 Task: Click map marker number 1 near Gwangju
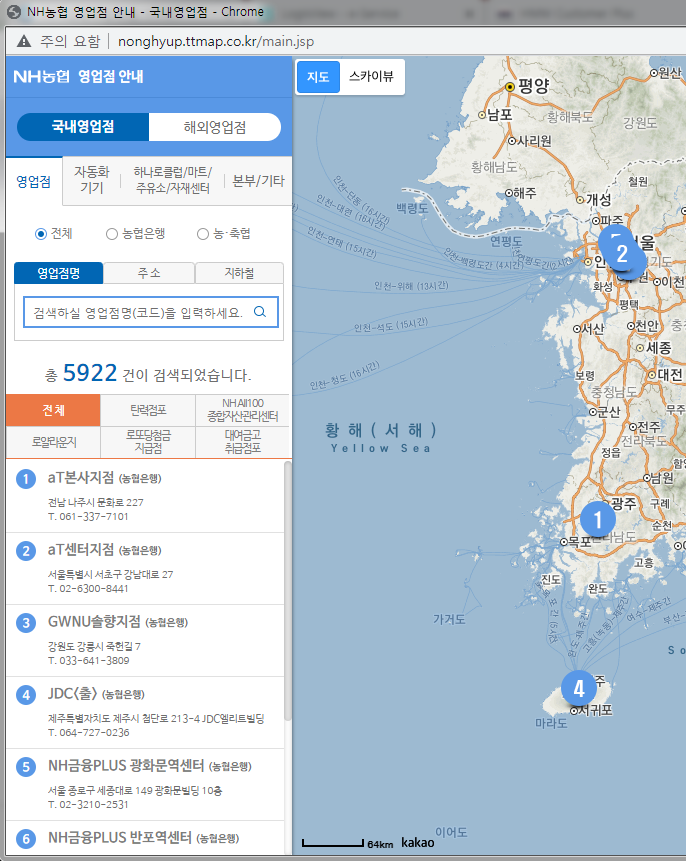[598, 519]
